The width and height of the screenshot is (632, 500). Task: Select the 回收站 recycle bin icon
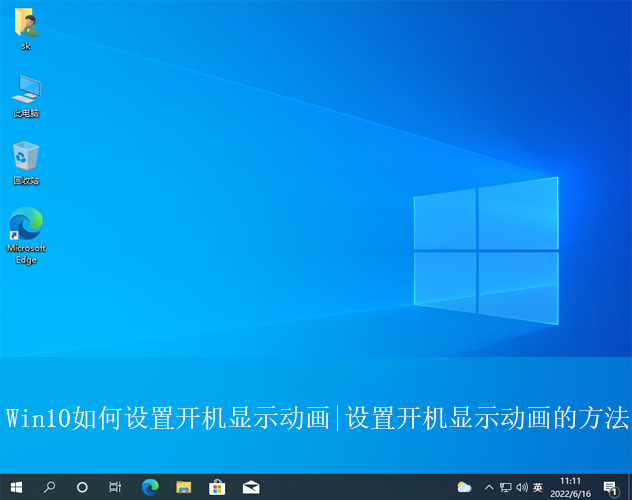point(26,162)
